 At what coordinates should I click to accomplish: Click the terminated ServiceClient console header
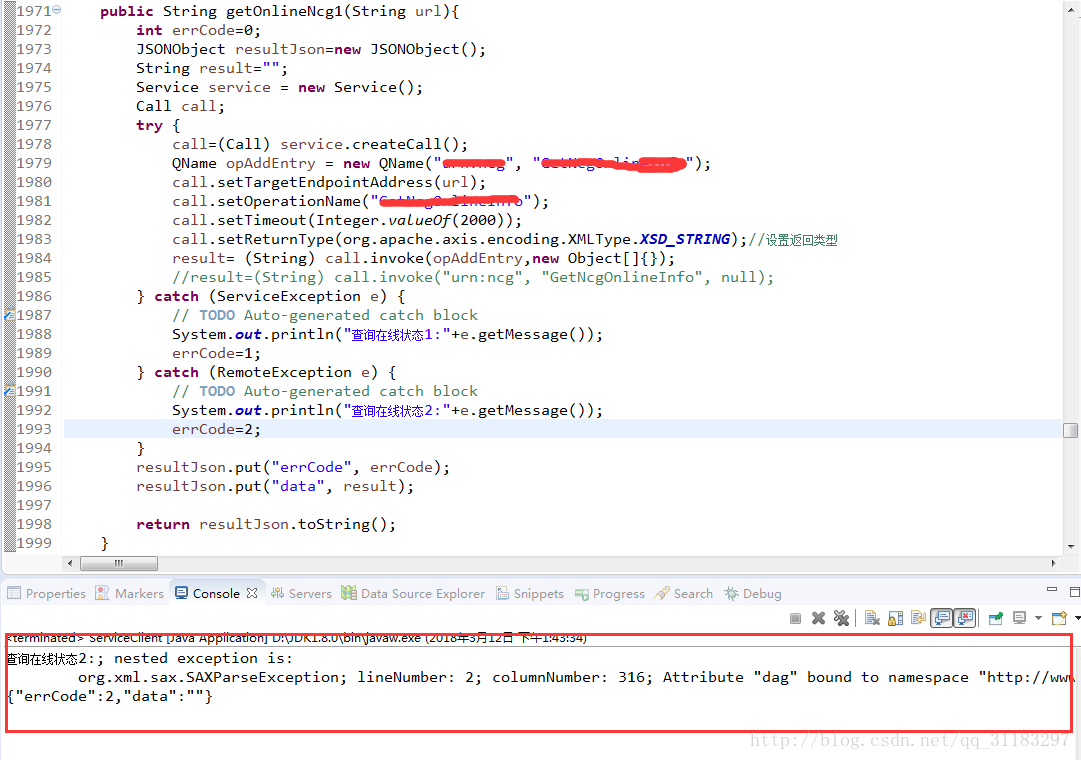[297, 638]
